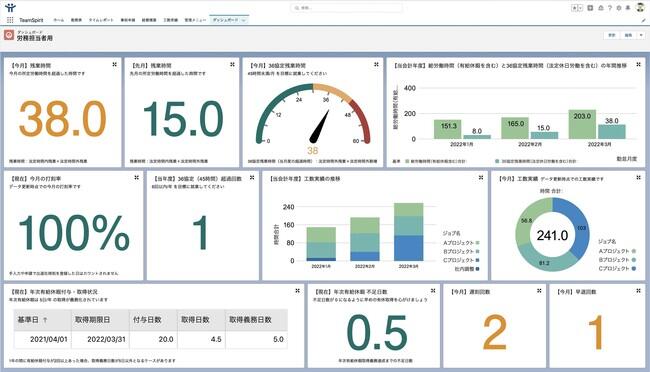The image size is (650, 372).
Task: Click the 151.3 bar for 2022年1月
Action: pyautogui.click(x=448, y=129)
